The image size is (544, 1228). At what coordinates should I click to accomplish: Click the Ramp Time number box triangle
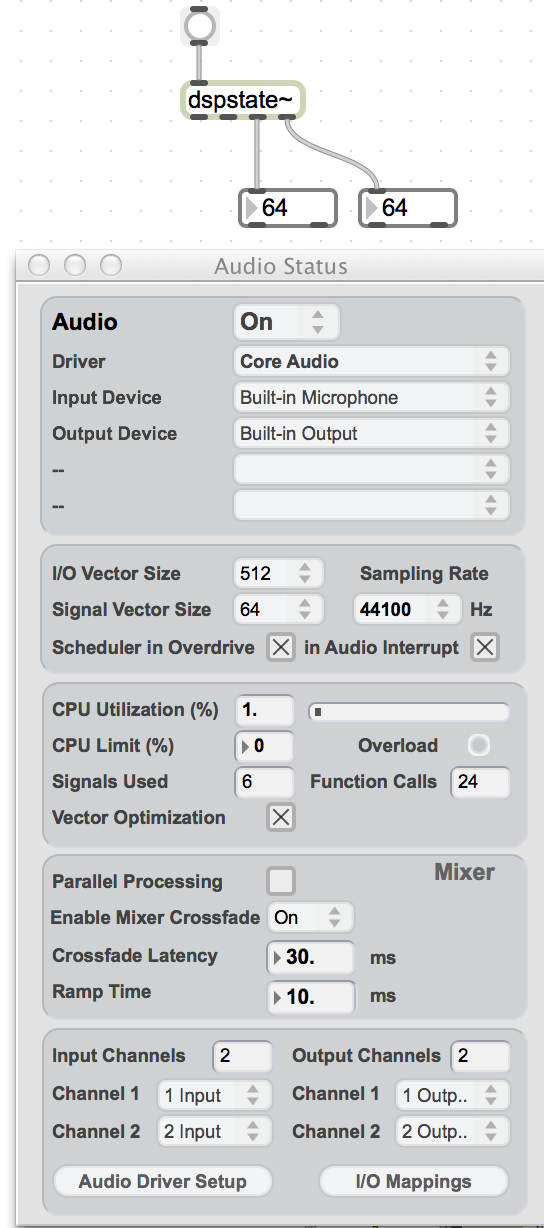pos(277,997)
